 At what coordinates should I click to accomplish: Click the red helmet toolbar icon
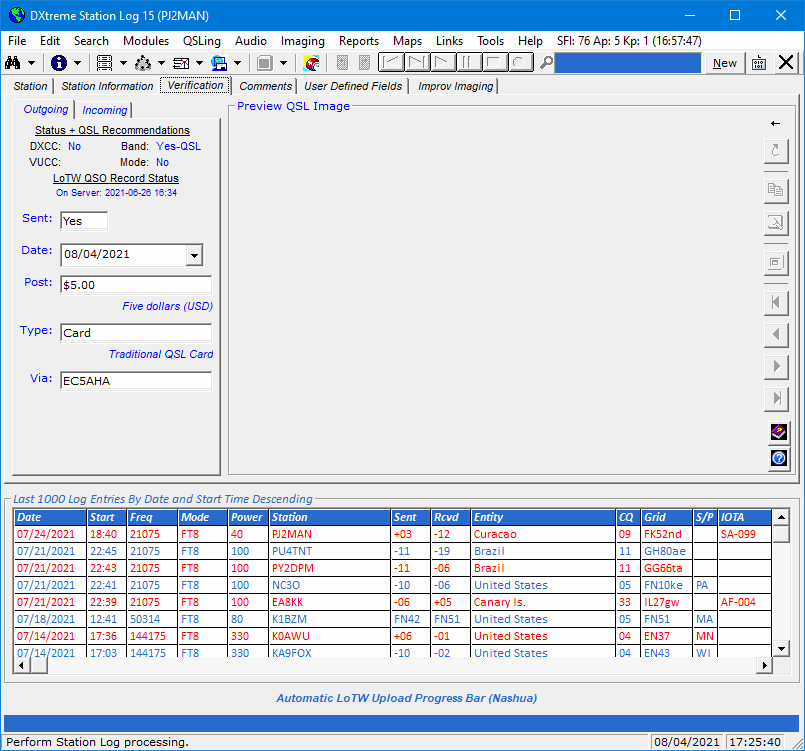pos(310,62)
